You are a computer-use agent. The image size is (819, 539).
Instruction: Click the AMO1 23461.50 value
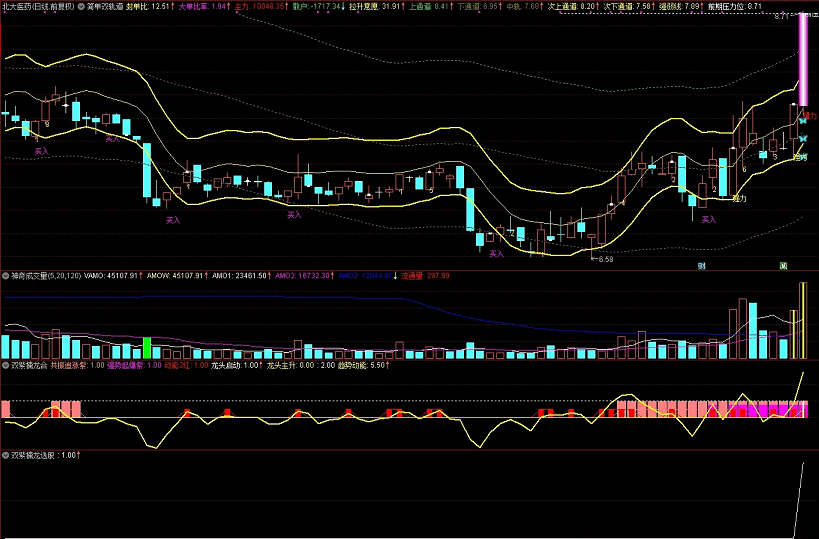(x=241, y=276)
